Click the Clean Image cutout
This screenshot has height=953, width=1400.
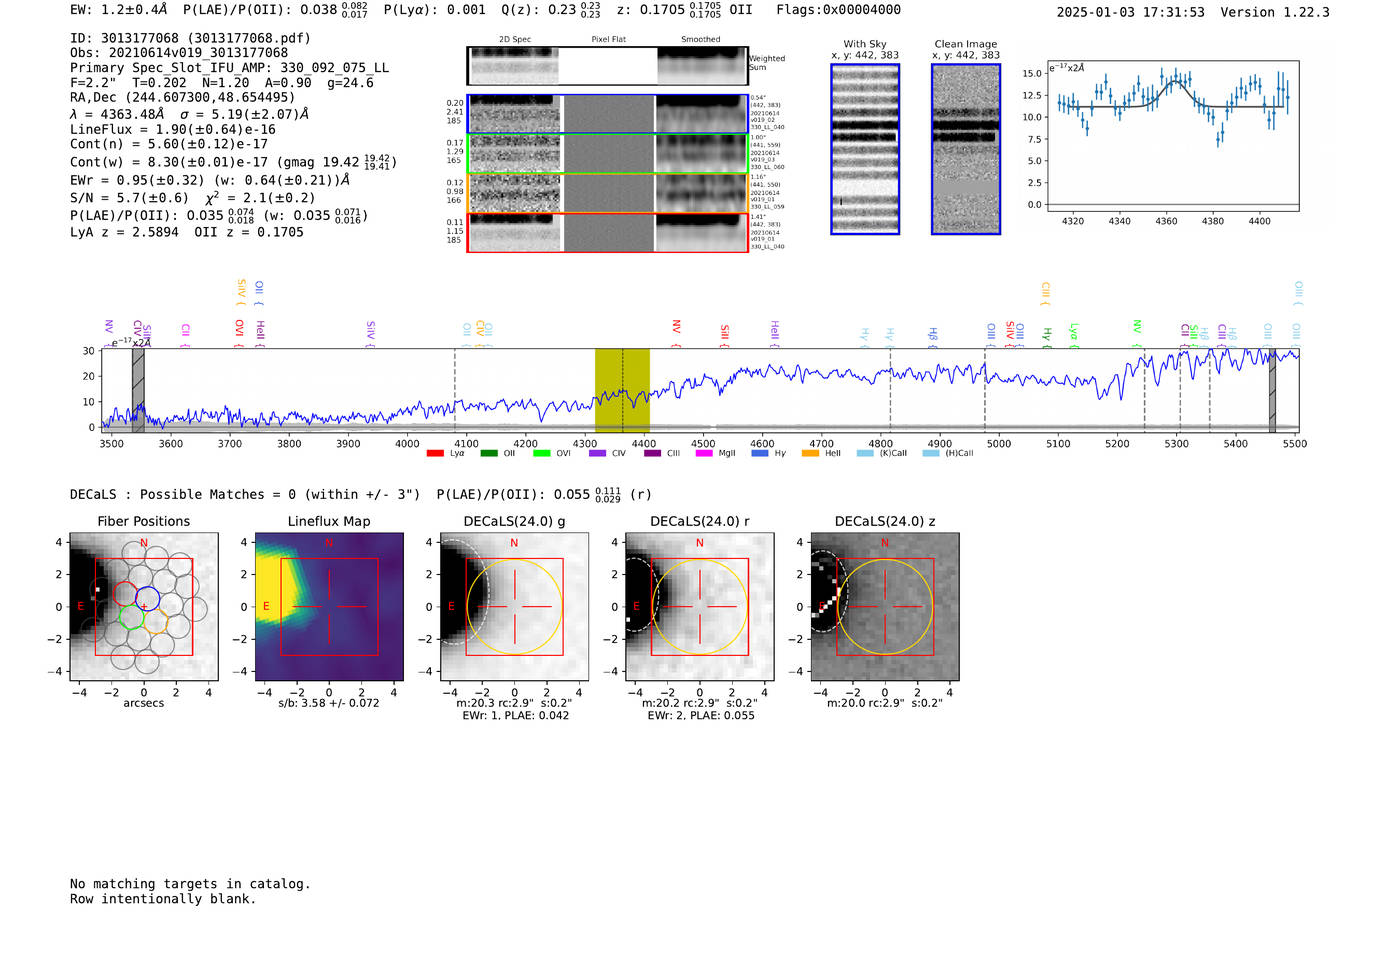966,149
